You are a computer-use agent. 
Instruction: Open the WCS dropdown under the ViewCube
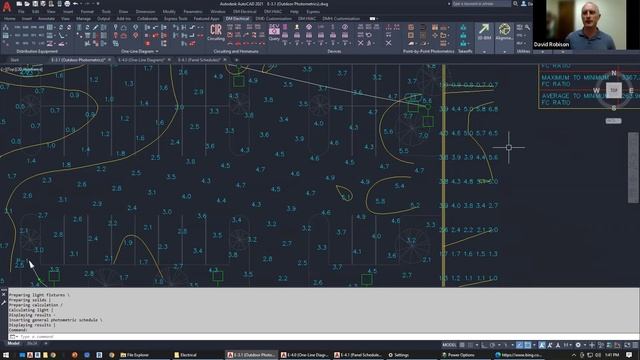point(613,121)
